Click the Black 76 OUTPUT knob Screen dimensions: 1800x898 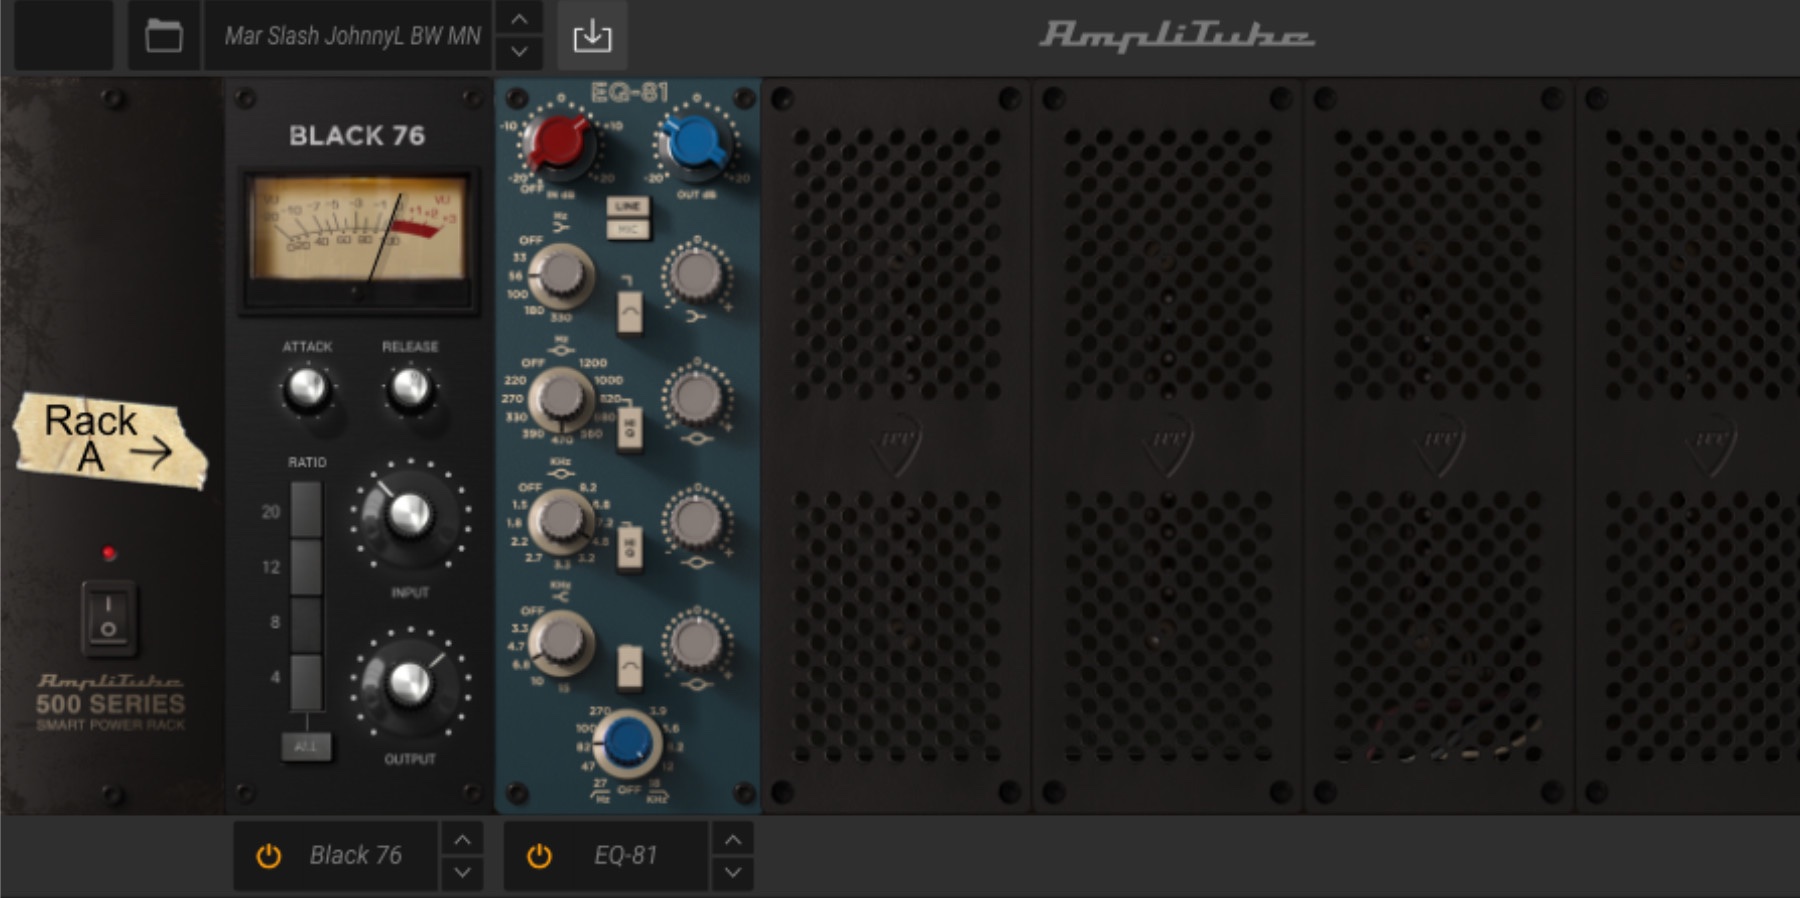click(409, 683)
